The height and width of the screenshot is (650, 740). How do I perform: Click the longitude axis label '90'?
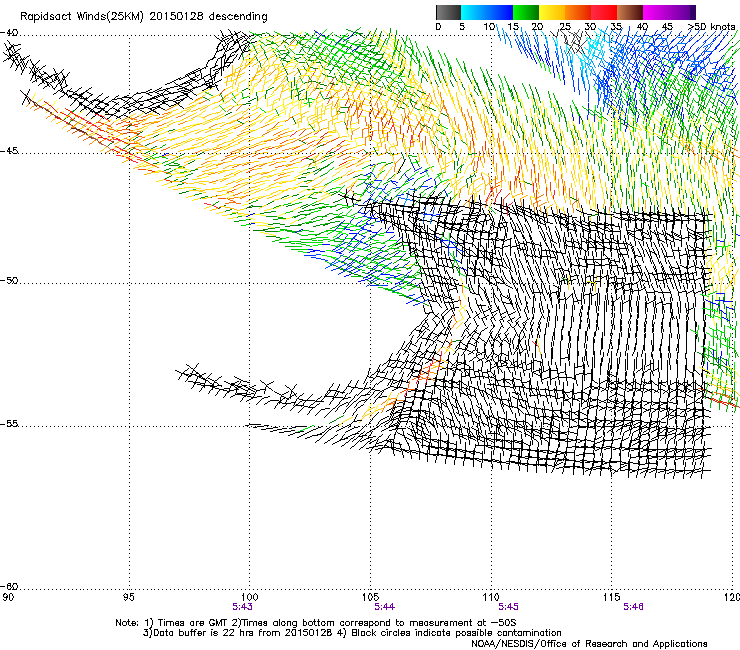[x=8, y=598]
